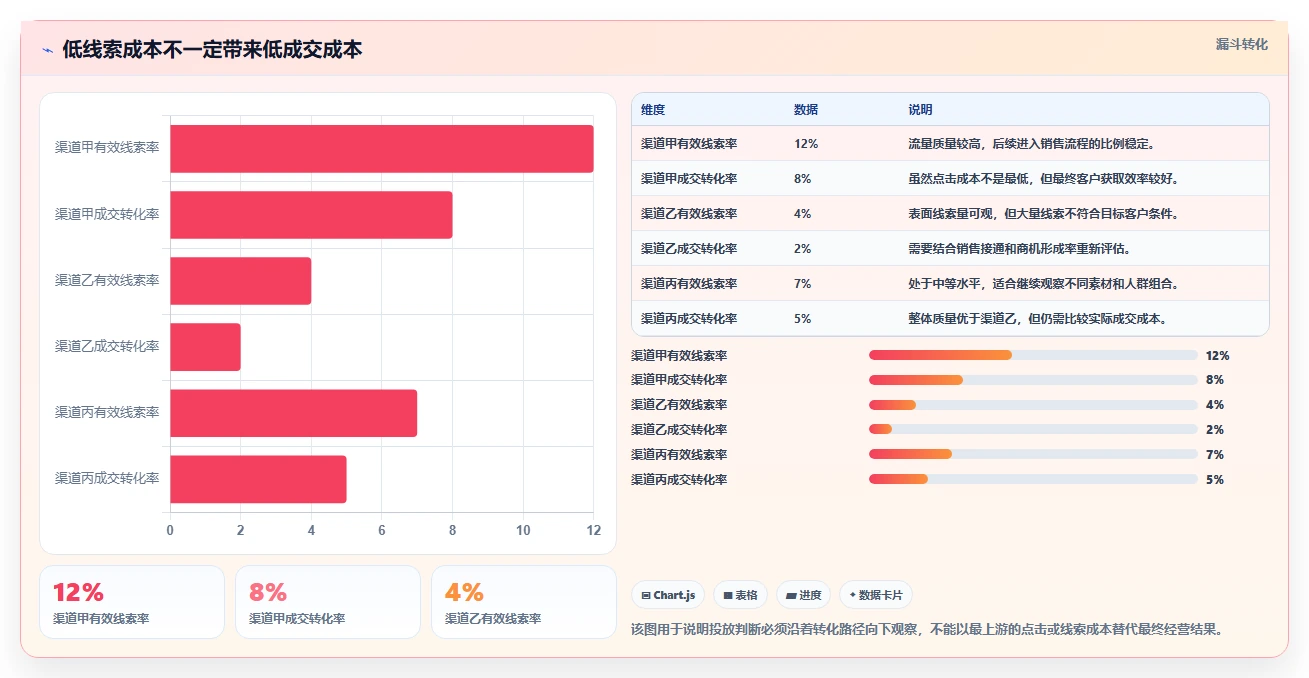Click the 数据卡片 chip
1309x678 pixels.
[875, 595]
